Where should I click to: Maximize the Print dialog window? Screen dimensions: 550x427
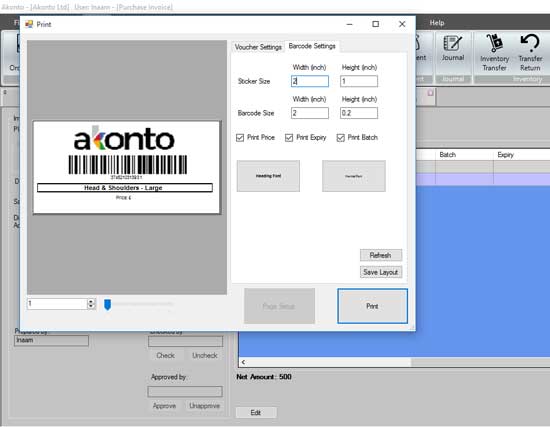pyautogui.click(x=375, y=24)
